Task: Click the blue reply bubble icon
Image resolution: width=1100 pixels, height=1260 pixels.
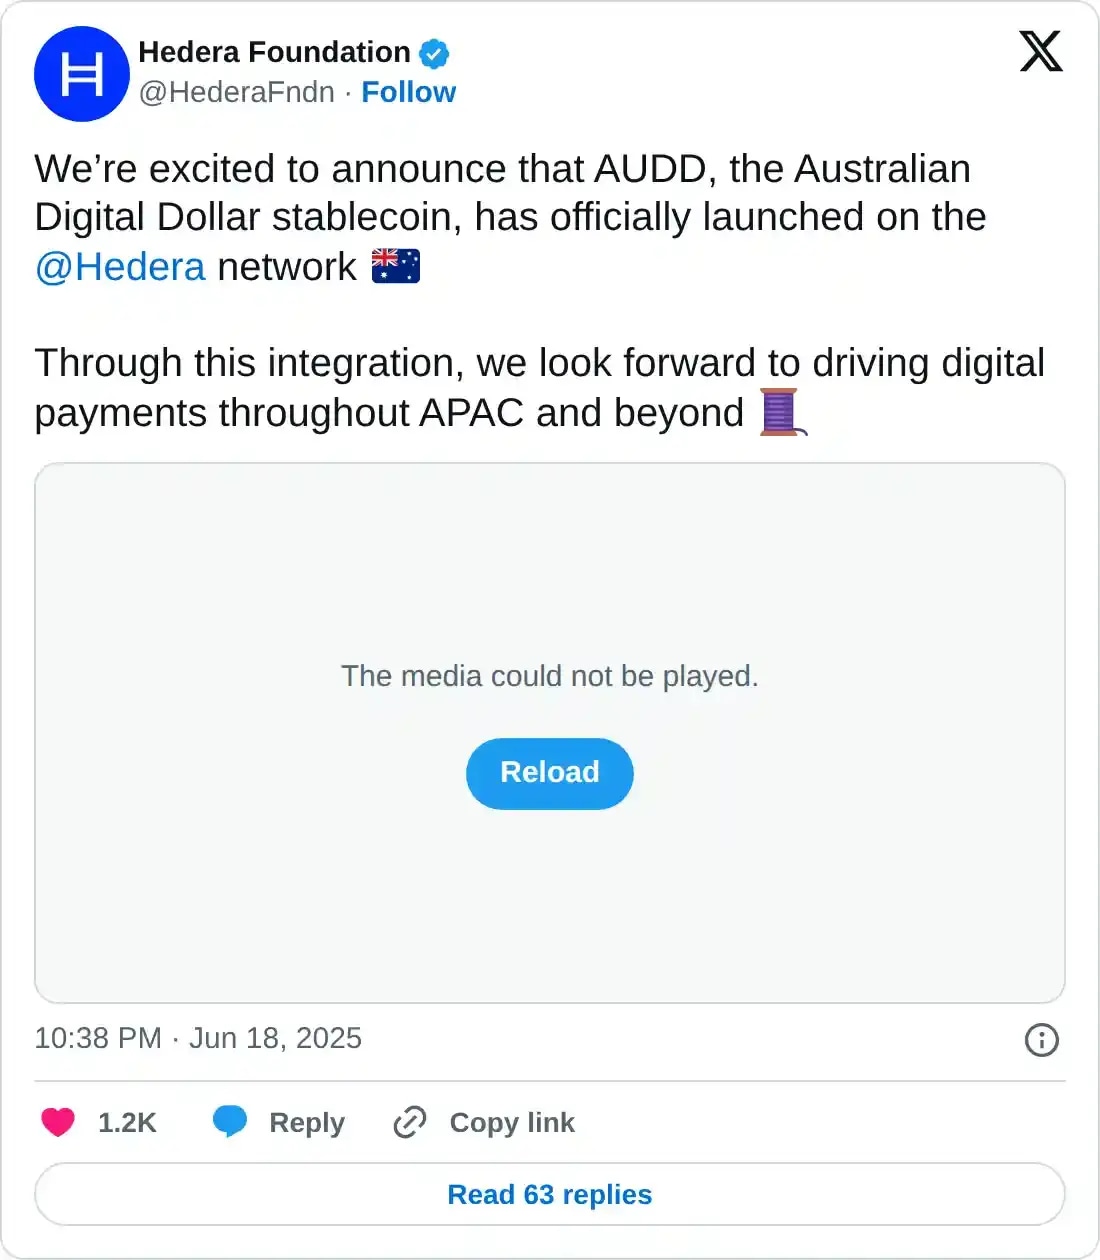Action: pos(230,1121)
